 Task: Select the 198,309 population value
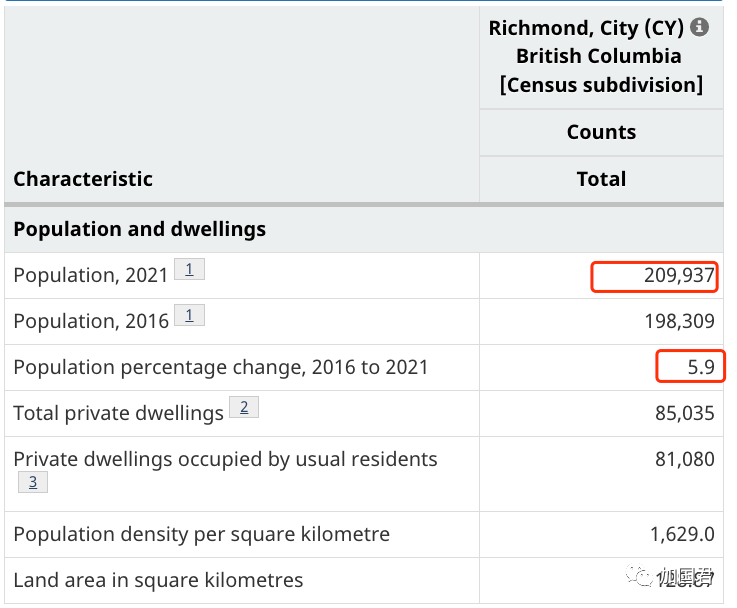(x=679, y=321)
